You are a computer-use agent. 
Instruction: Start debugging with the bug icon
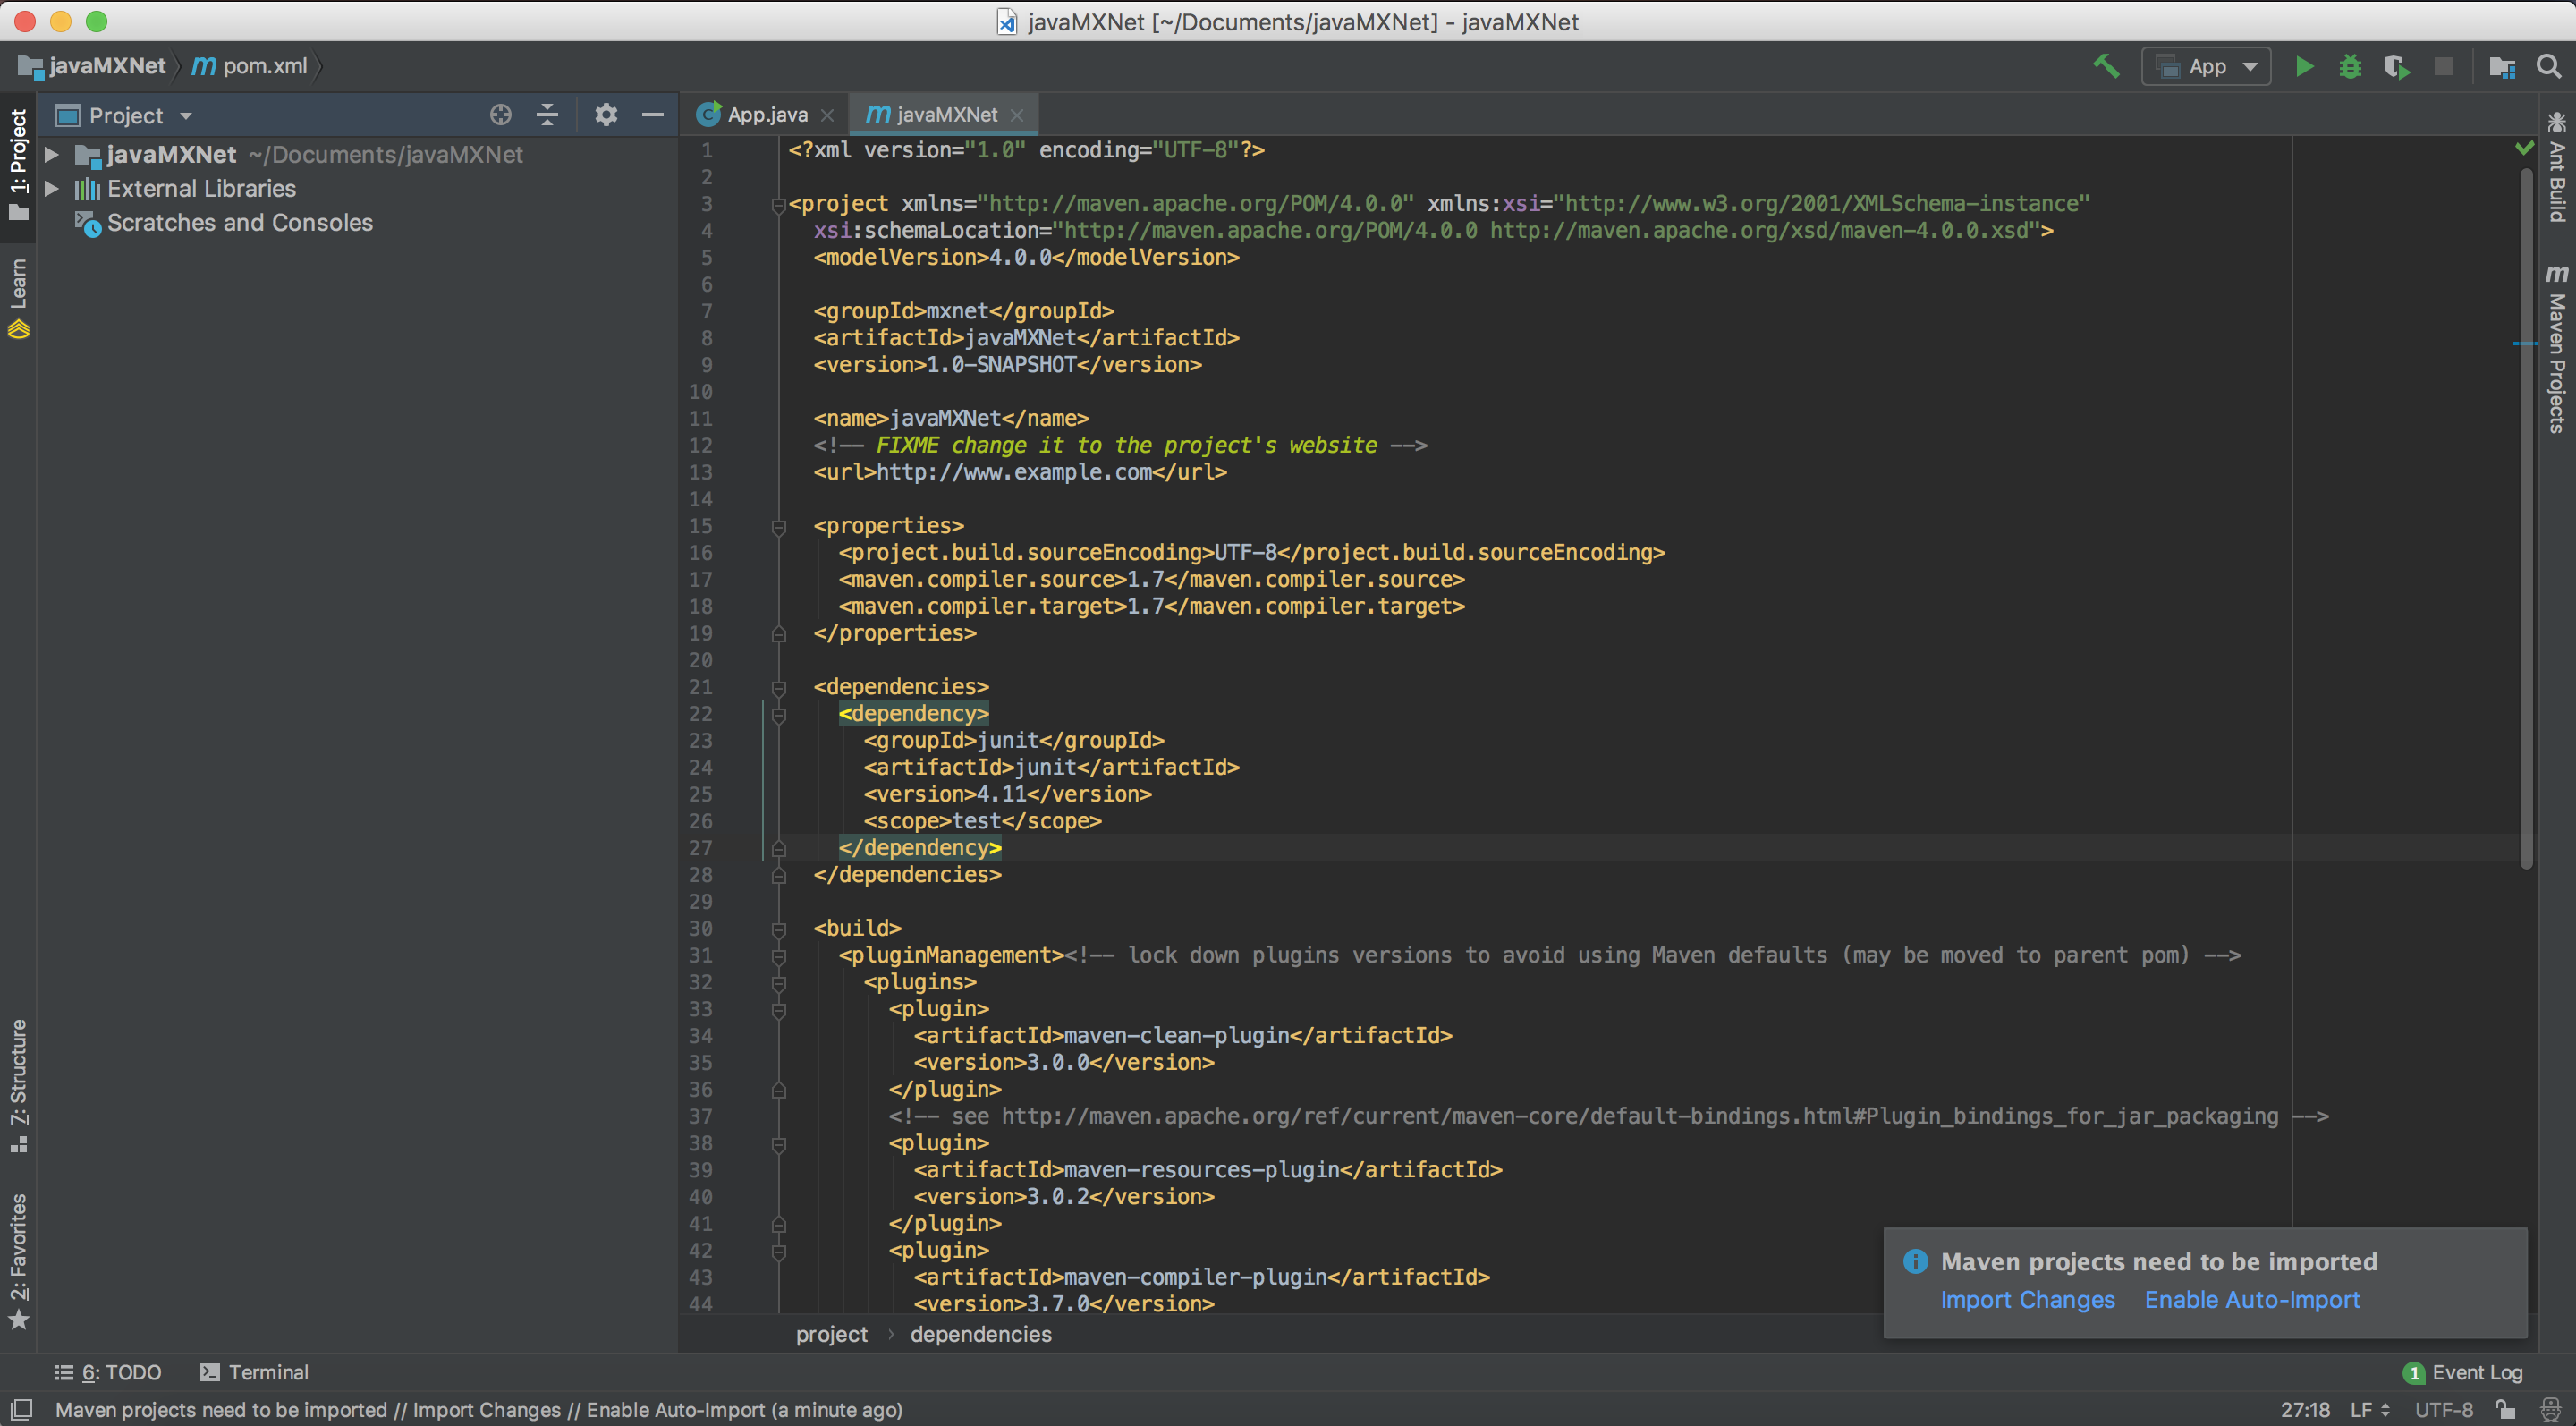point(2350,67)
